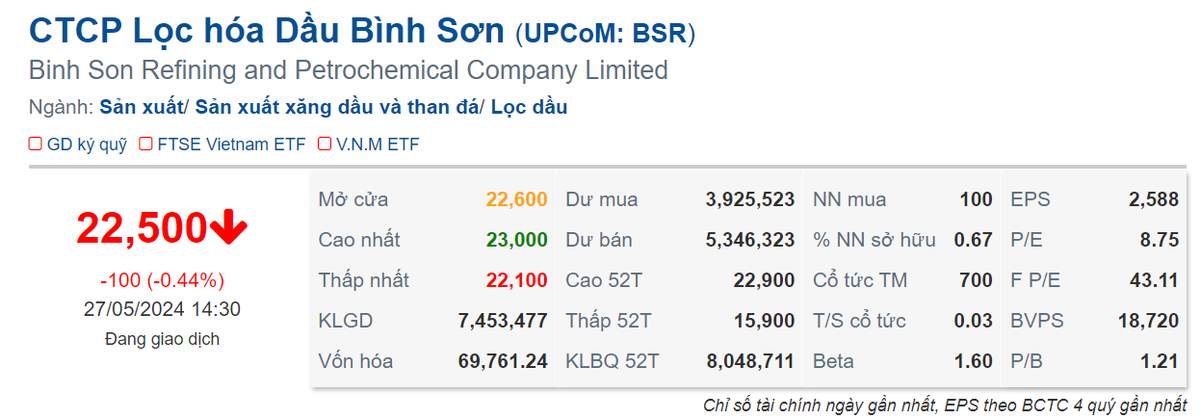1200x420 pixels.
Task: Click the Thấp nhất value 22,100
Action: (517, 280)
